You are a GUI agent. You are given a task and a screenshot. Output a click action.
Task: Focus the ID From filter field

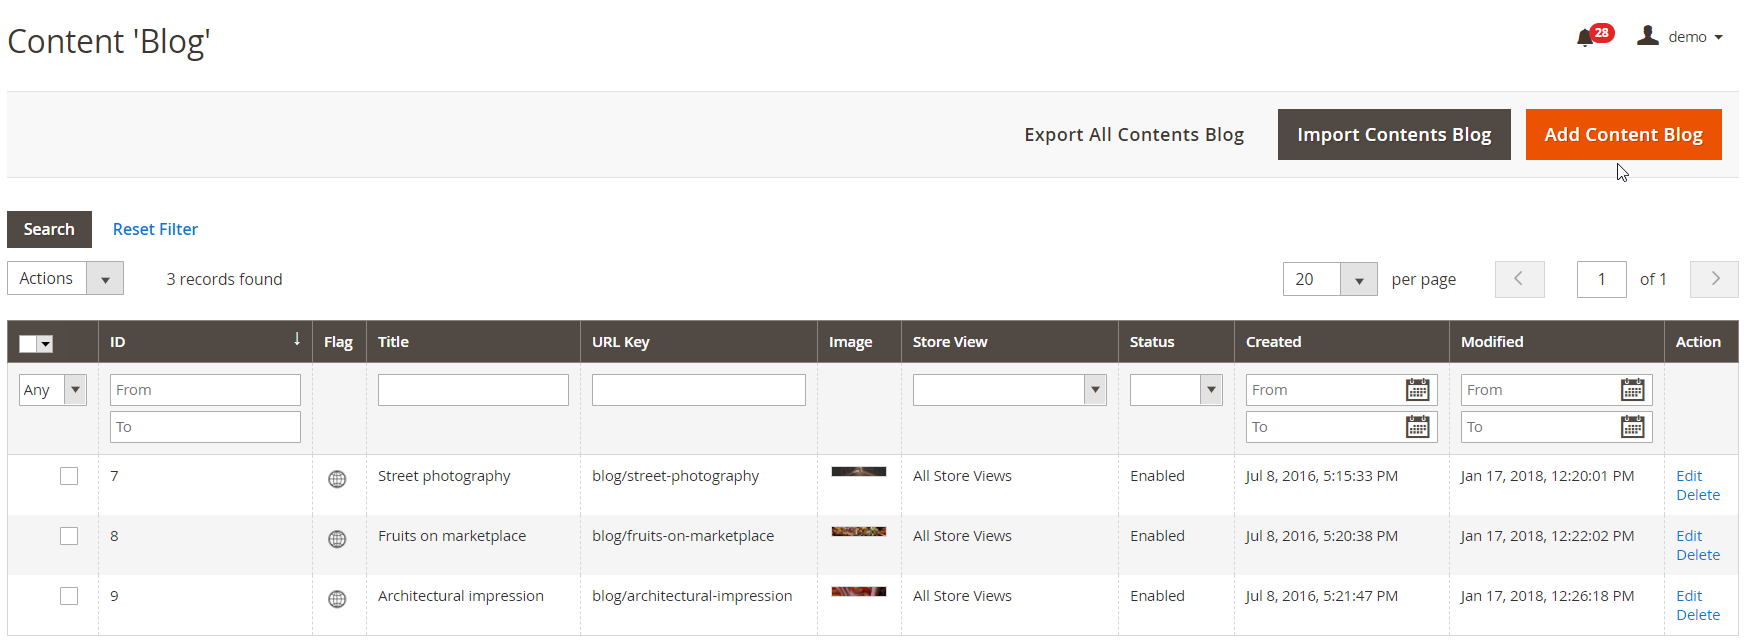pos(205,390)
